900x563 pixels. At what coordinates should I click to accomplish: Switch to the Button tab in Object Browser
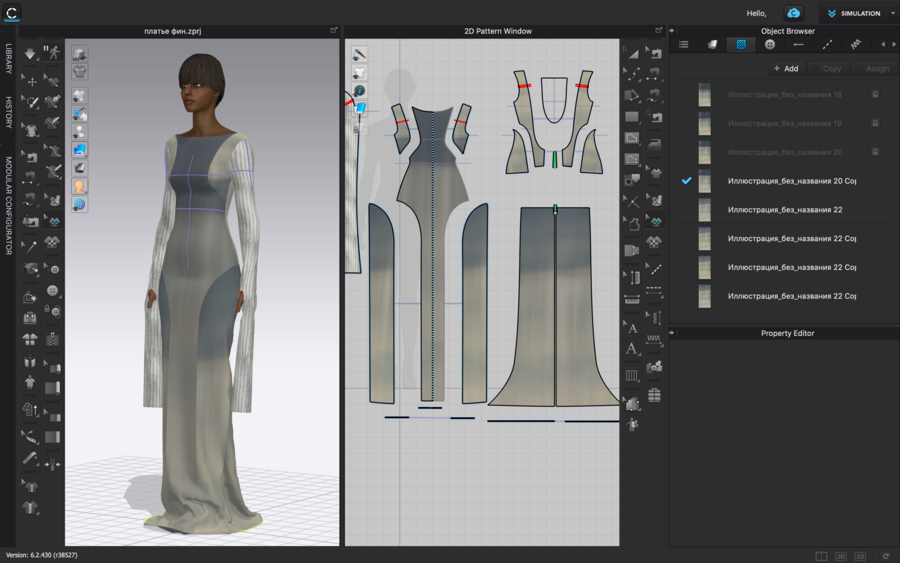pos(769,44)
